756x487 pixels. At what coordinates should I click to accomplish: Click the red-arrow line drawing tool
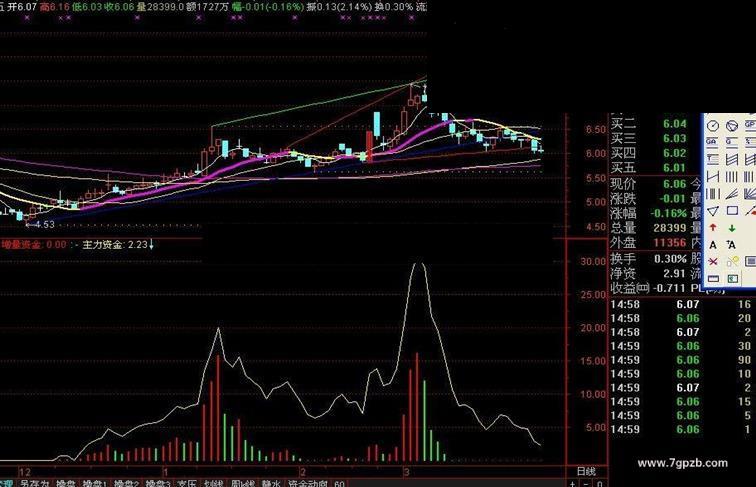tap(751, 211)
